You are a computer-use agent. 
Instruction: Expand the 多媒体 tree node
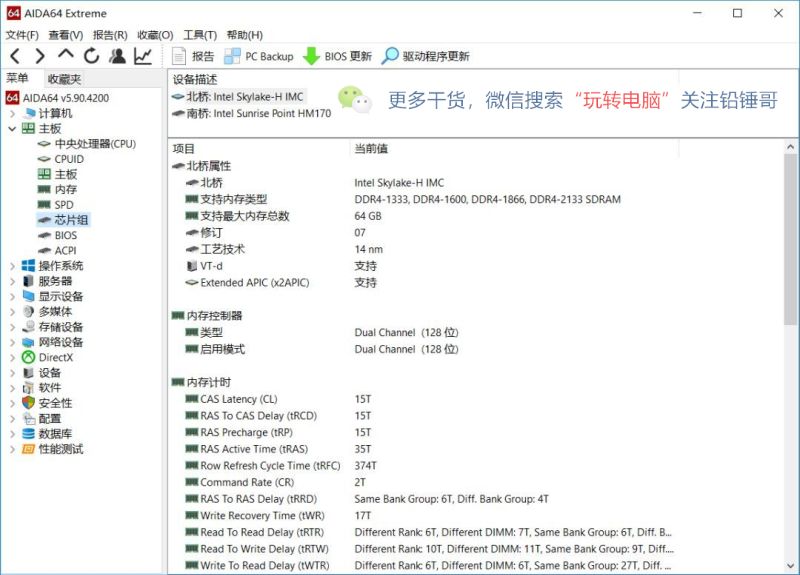13,312
